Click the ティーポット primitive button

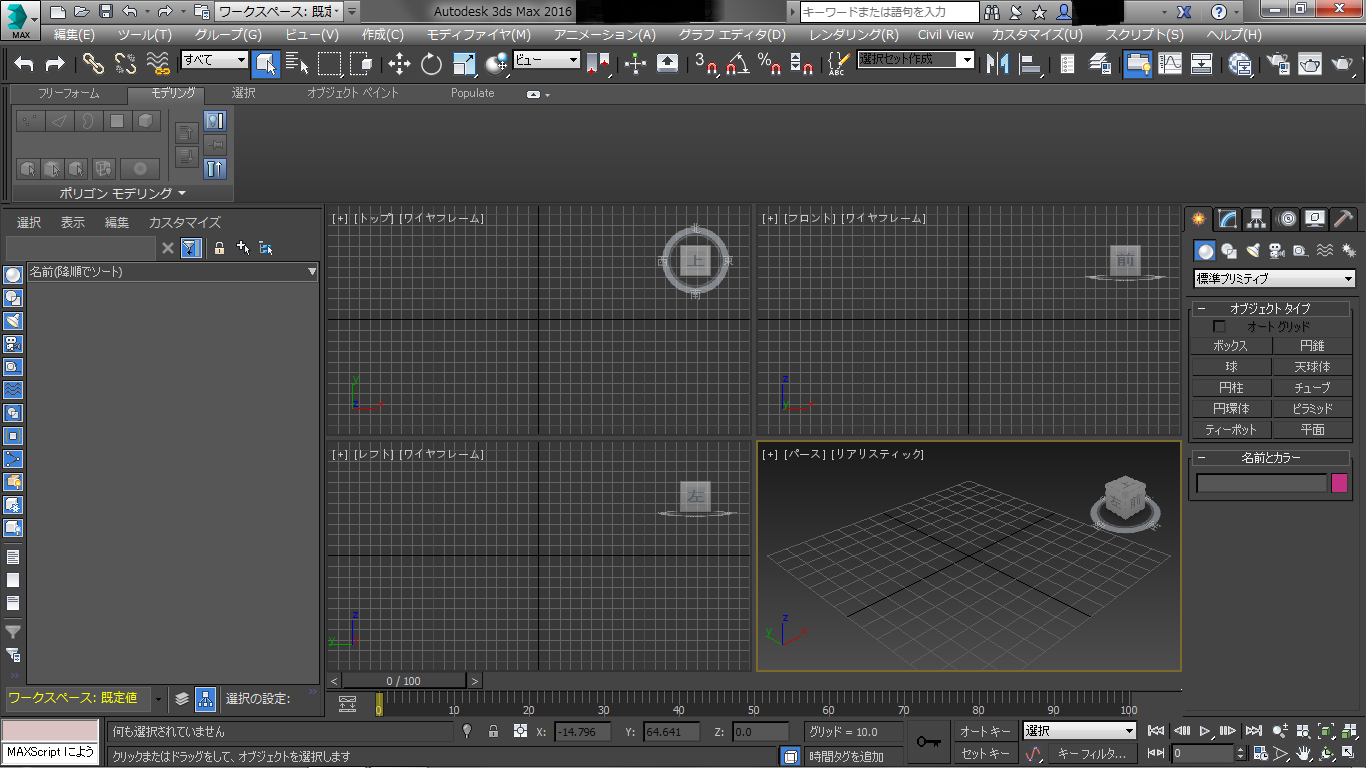pos(1231,430)
